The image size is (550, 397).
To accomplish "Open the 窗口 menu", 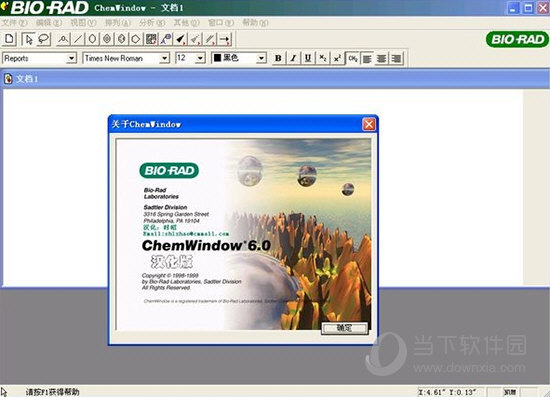I will (x=221, y=23).
